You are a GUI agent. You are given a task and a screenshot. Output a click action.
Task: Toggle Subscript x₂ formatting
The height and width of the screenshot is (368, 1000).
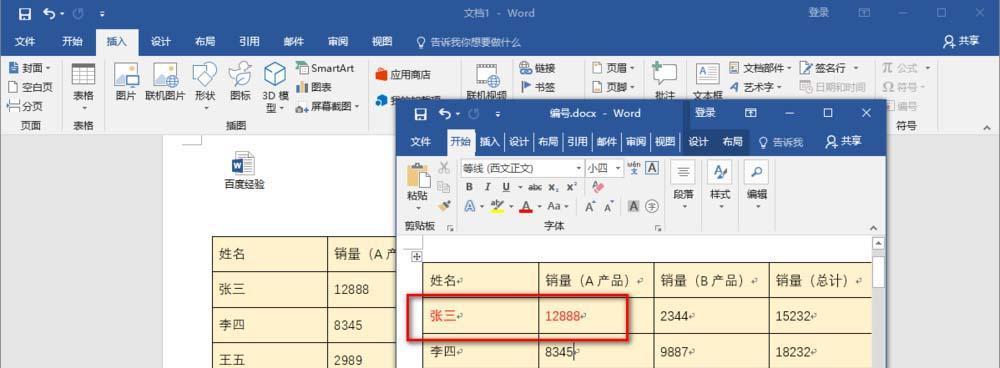tap(553, 187)
